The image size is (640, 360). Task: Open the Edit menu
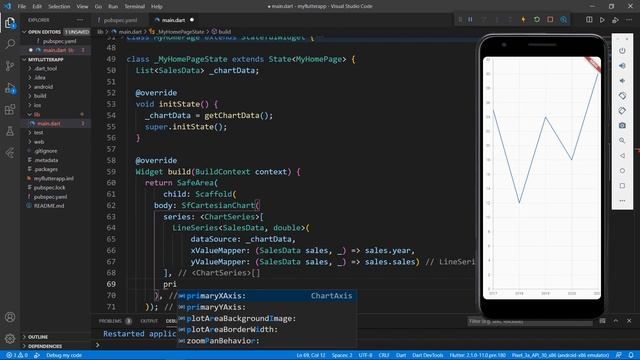pyautogui.click(x=37, y=6)
